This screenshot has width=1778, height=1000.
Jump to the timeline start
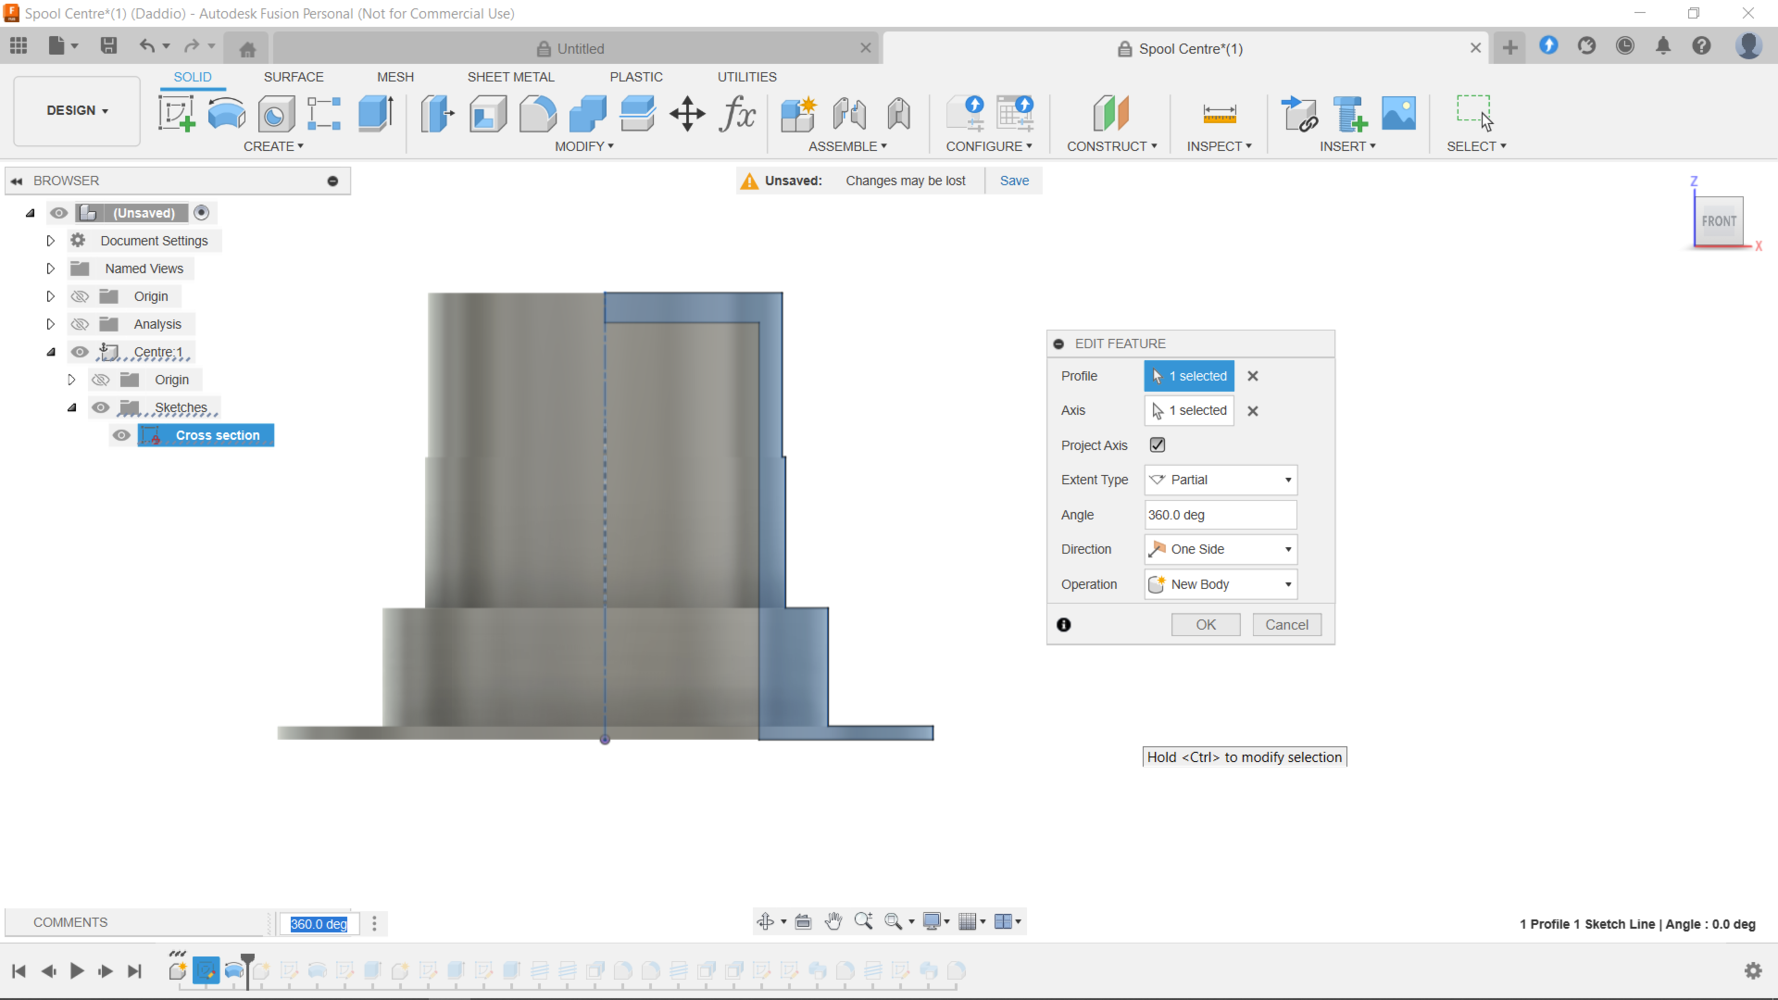pyautogui.click(x=18, y=971)
